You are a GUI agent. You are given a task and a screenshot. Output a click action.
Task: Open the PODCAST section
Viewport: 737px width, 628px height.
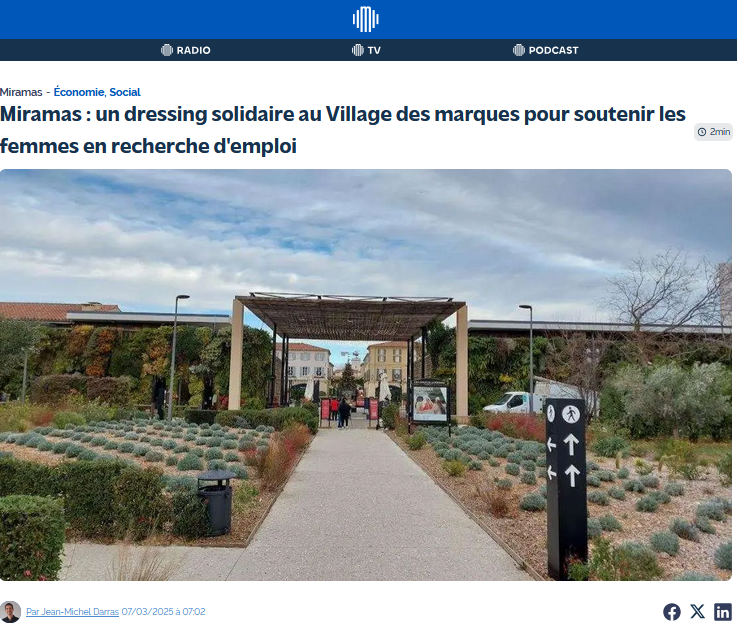point(546,50)
